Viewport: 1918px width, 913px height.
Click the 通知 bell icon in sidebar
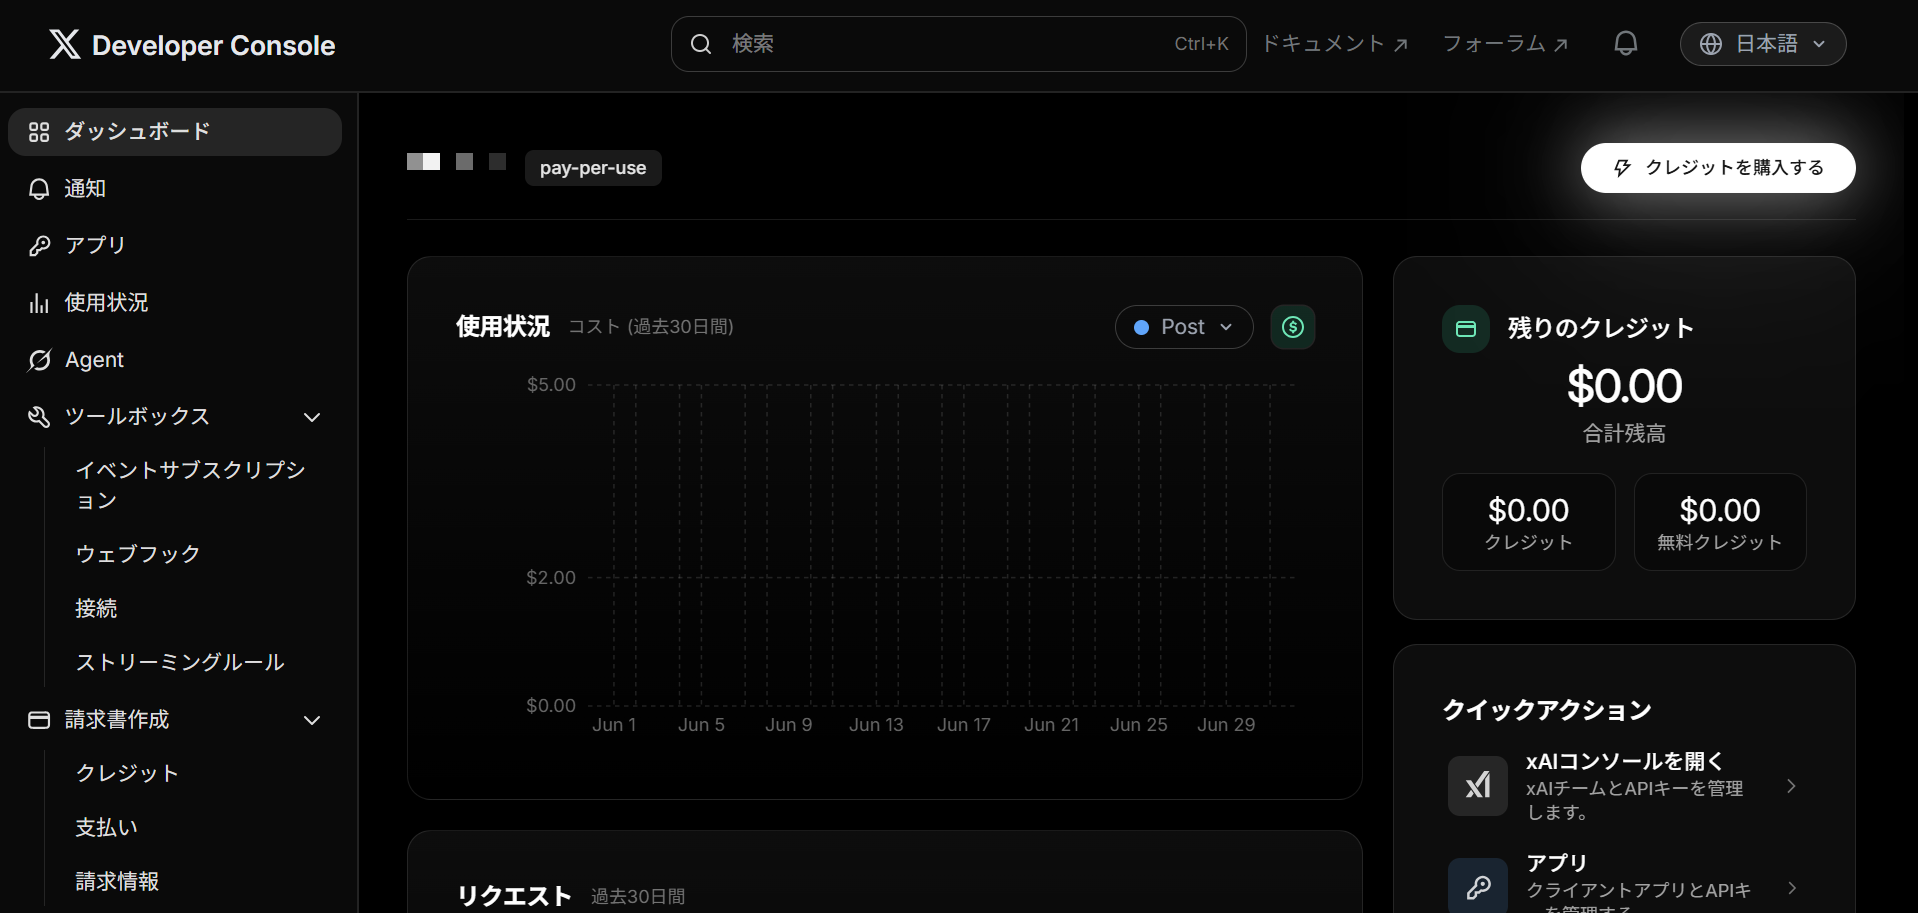[x=39, y=189]
